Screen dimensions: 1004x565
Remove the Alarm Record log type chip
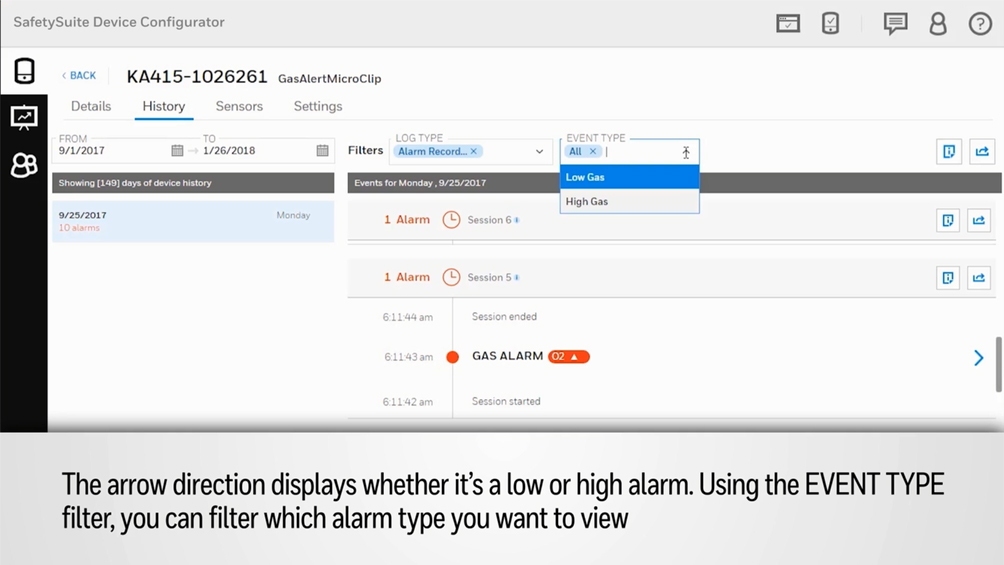pyautogui.click(x=474, y=152)
